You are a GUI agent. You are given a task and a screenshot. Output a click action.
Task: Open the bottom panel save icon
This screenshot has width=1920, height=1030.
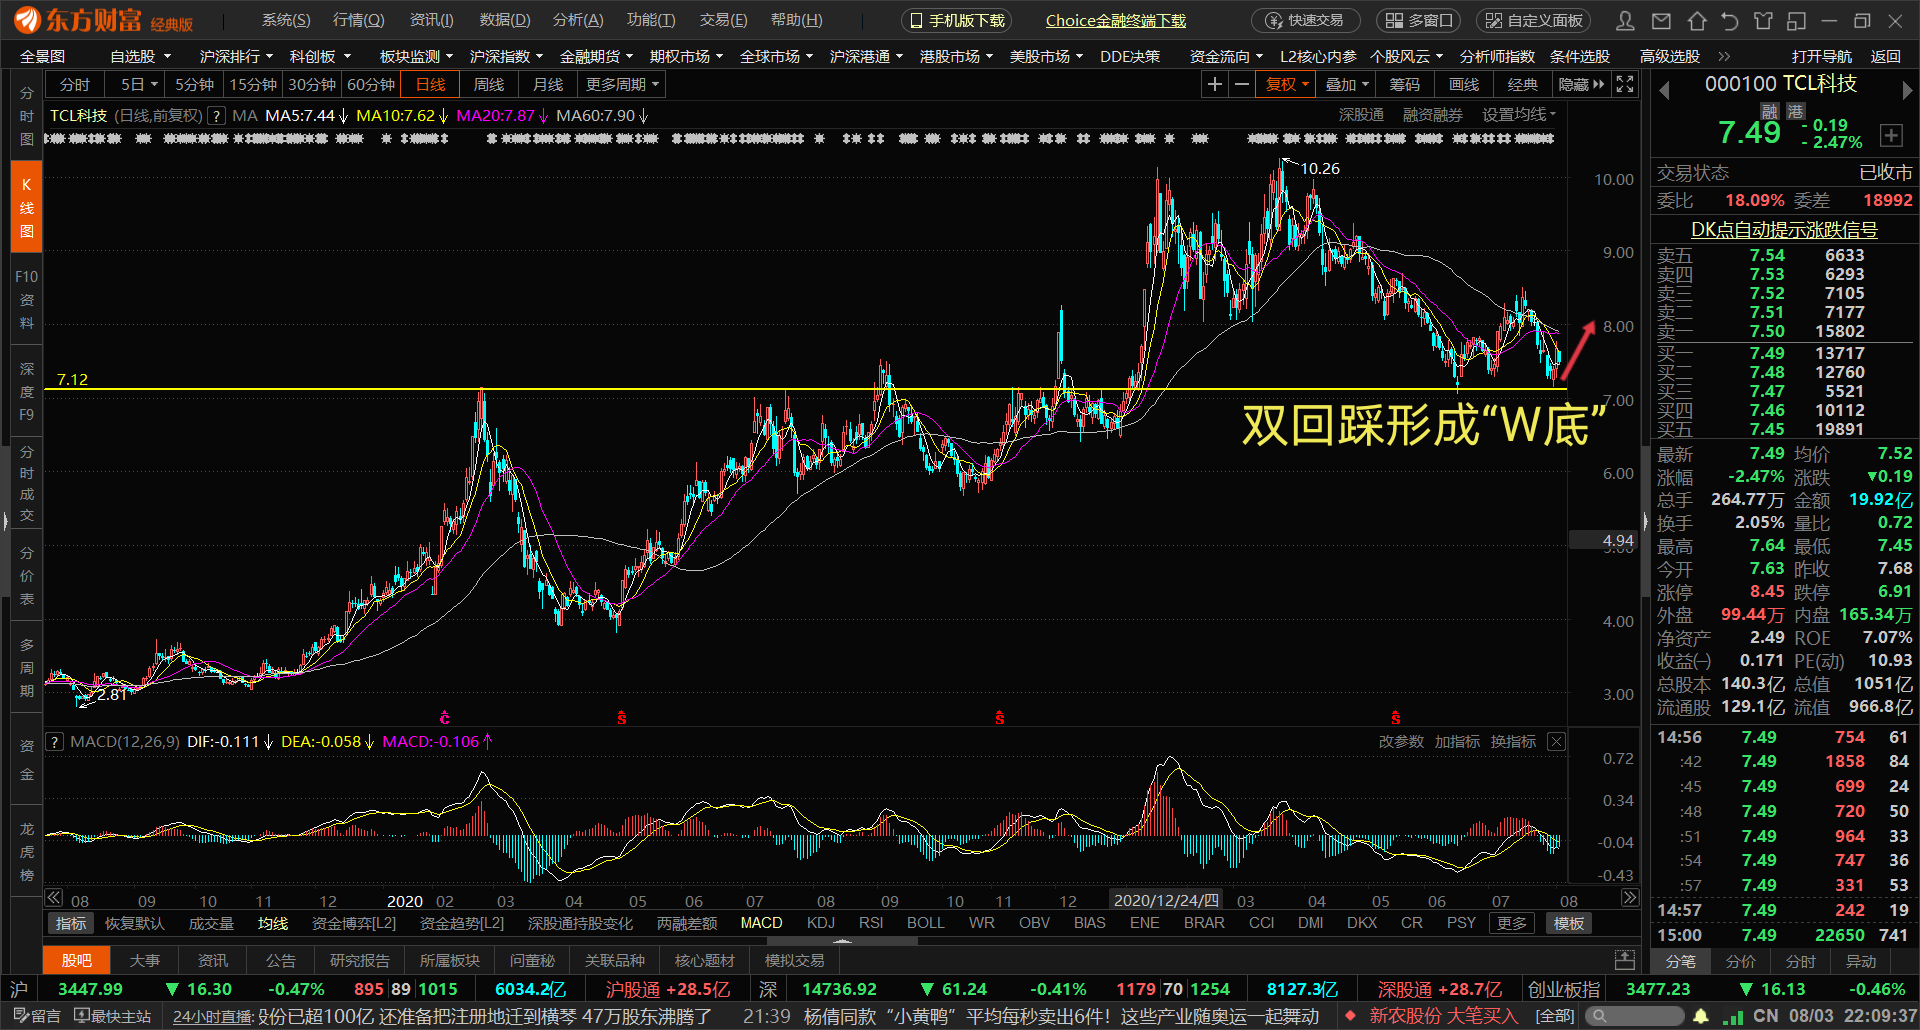coord(1625,960)
